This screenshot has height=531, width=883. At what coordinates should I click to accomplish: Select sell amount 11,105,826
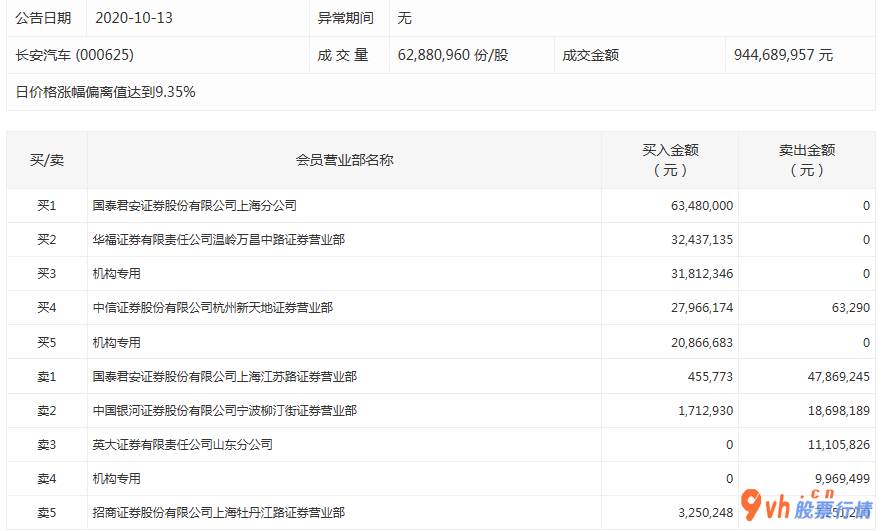pos(839,444)
